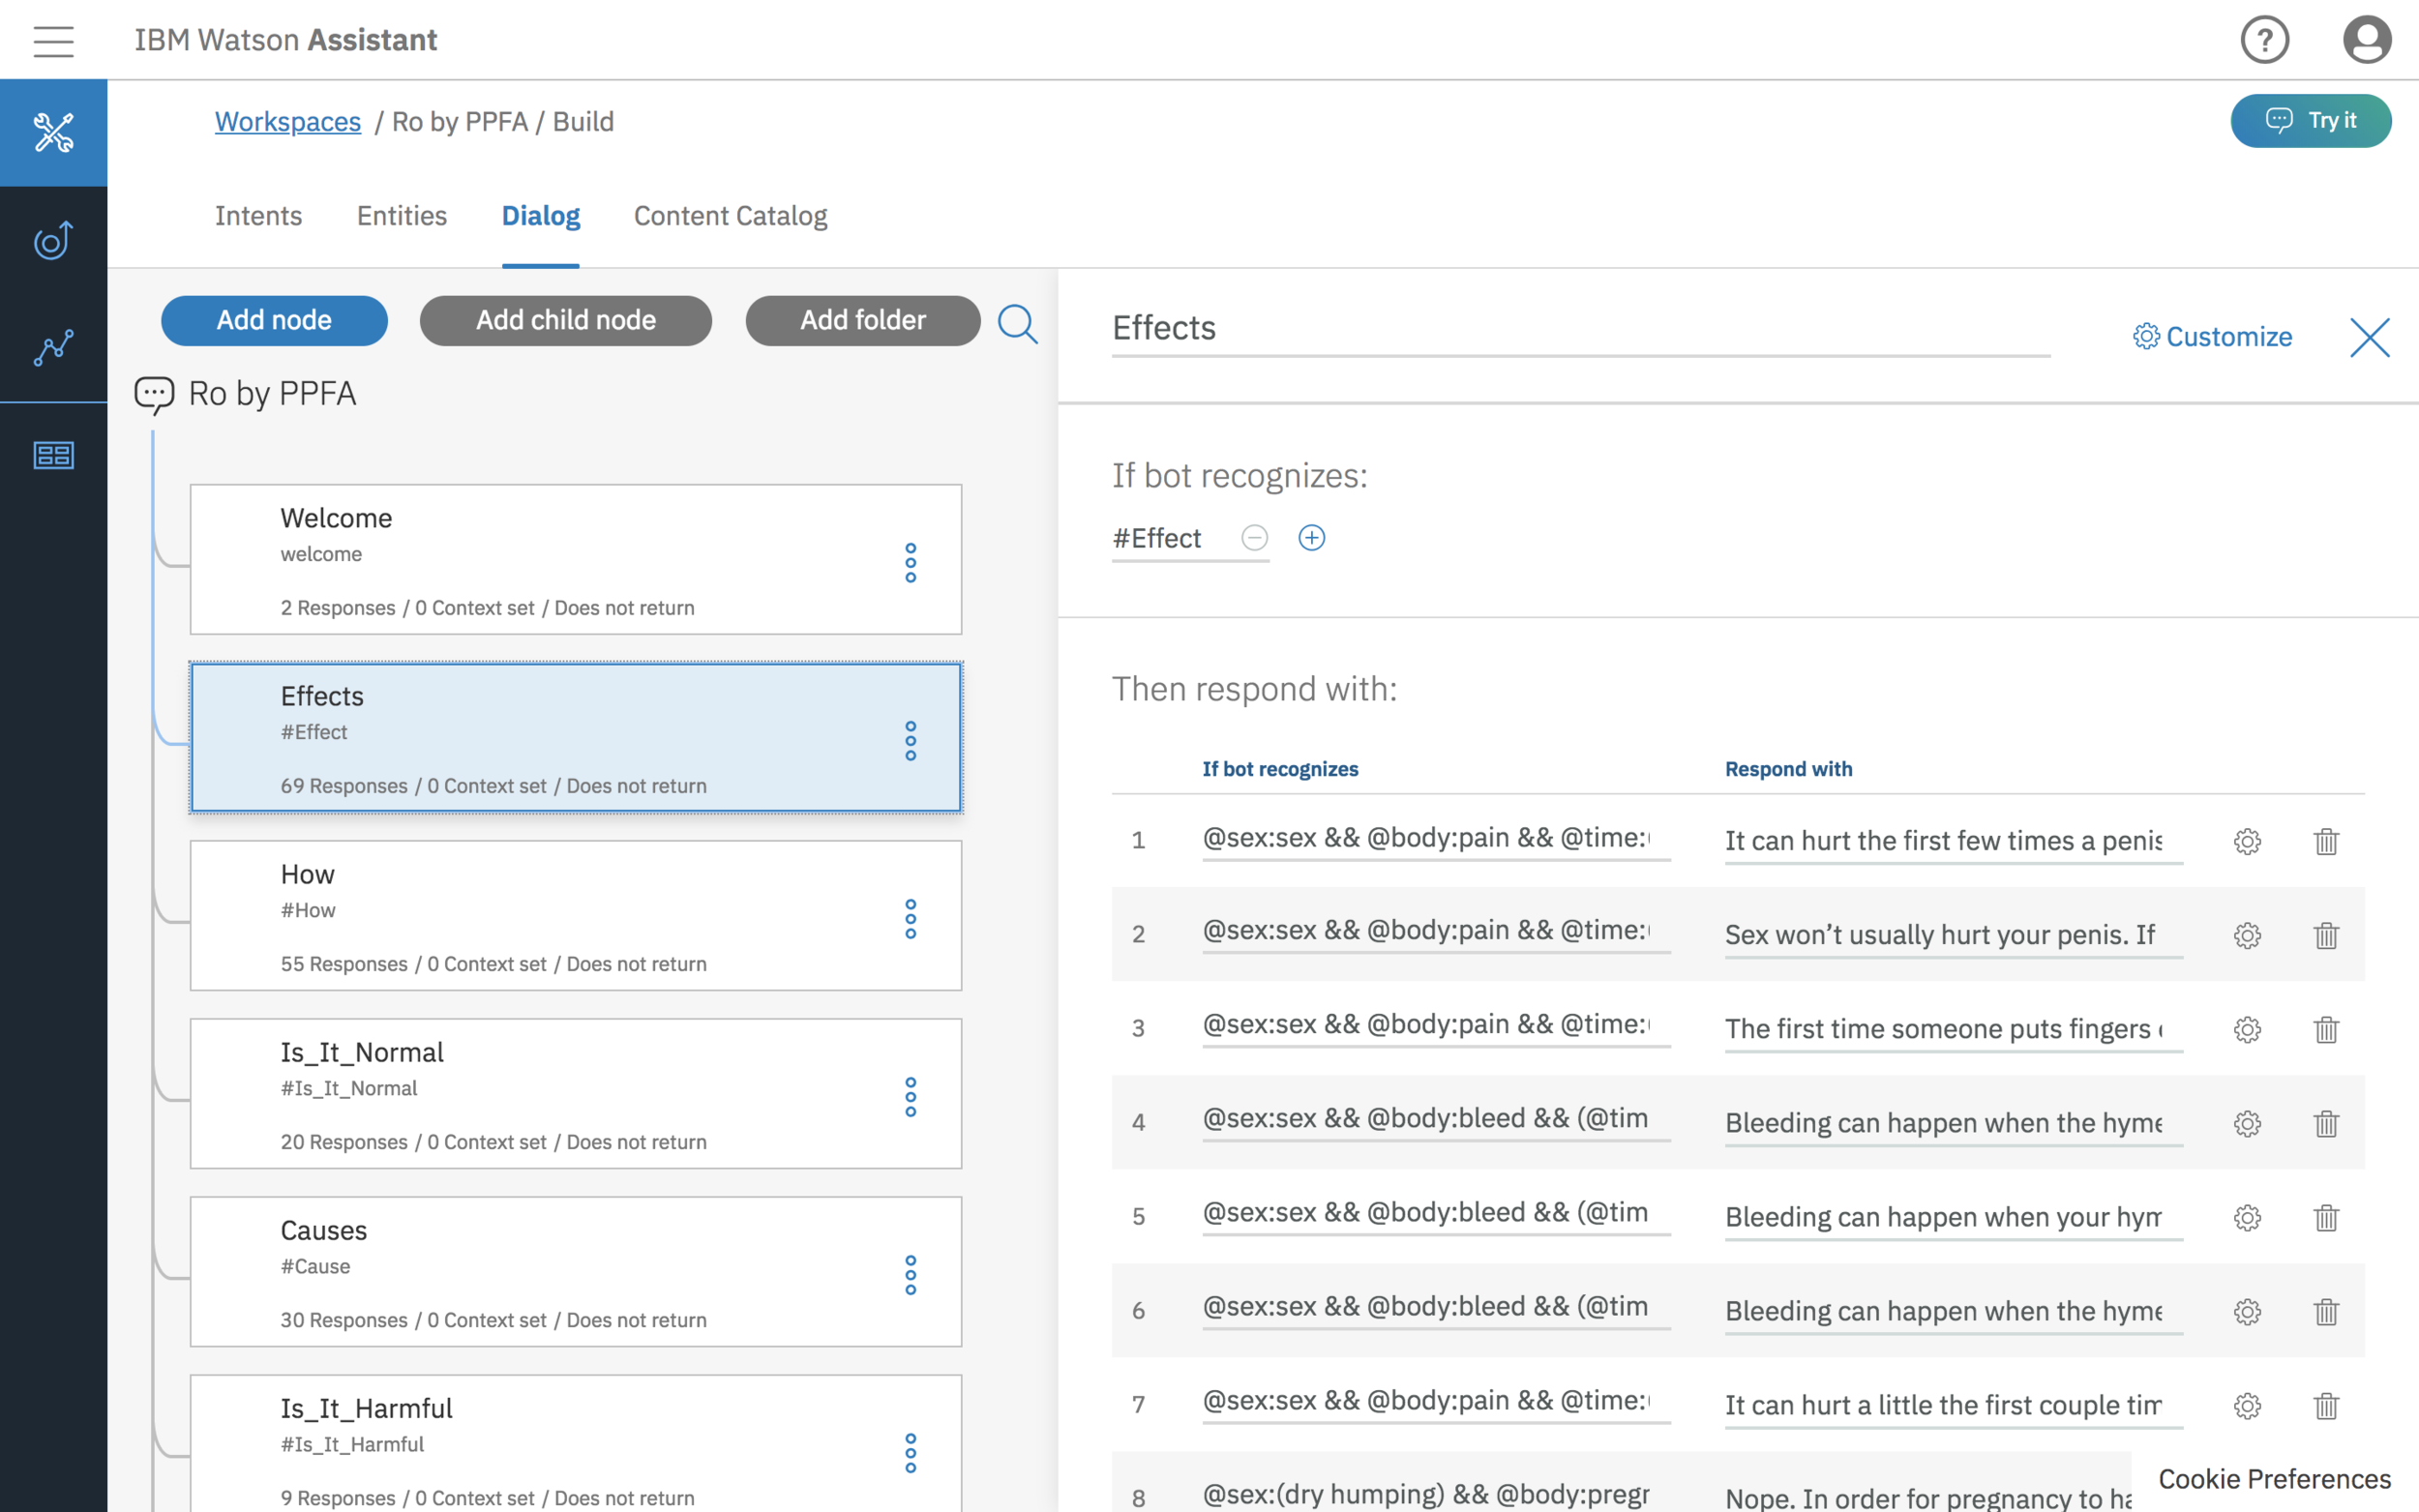
Task: Delete response row 4 with the trash icon
Action: 2326,1123
